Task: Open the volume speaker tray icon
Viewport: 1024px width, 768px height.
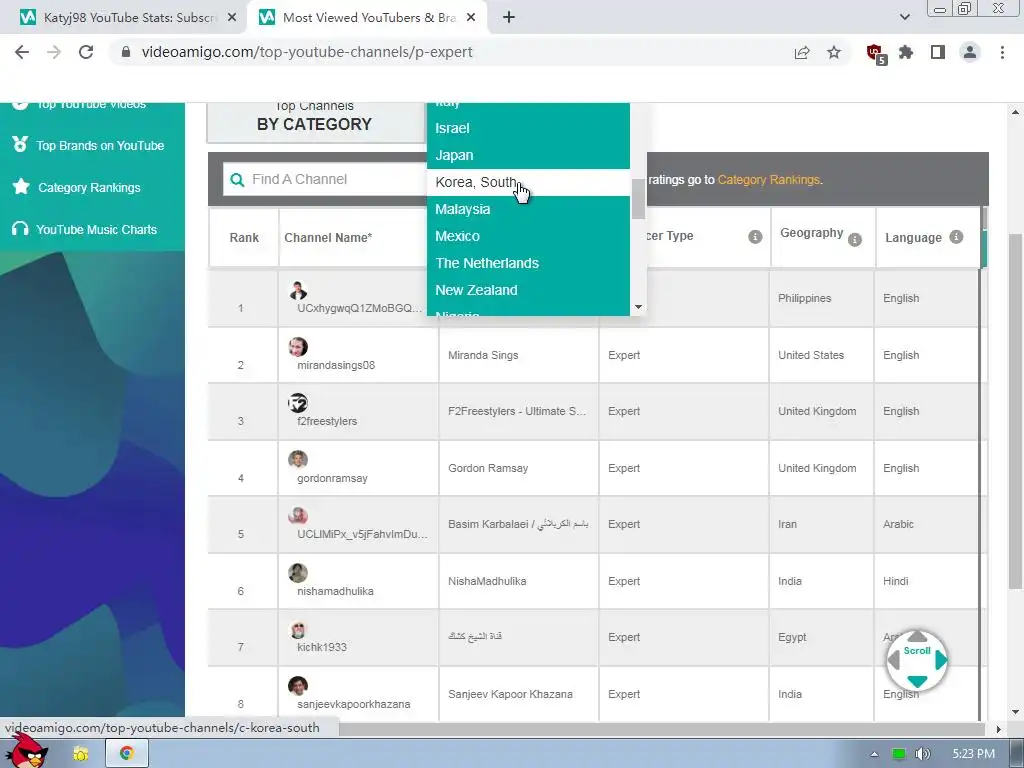Action: tap(922, 754)
